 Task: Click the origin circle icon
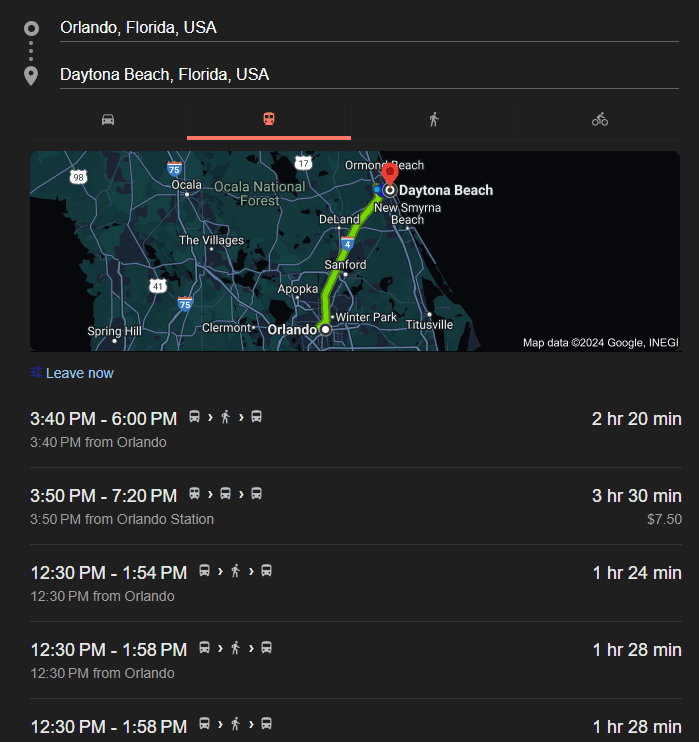31,28
